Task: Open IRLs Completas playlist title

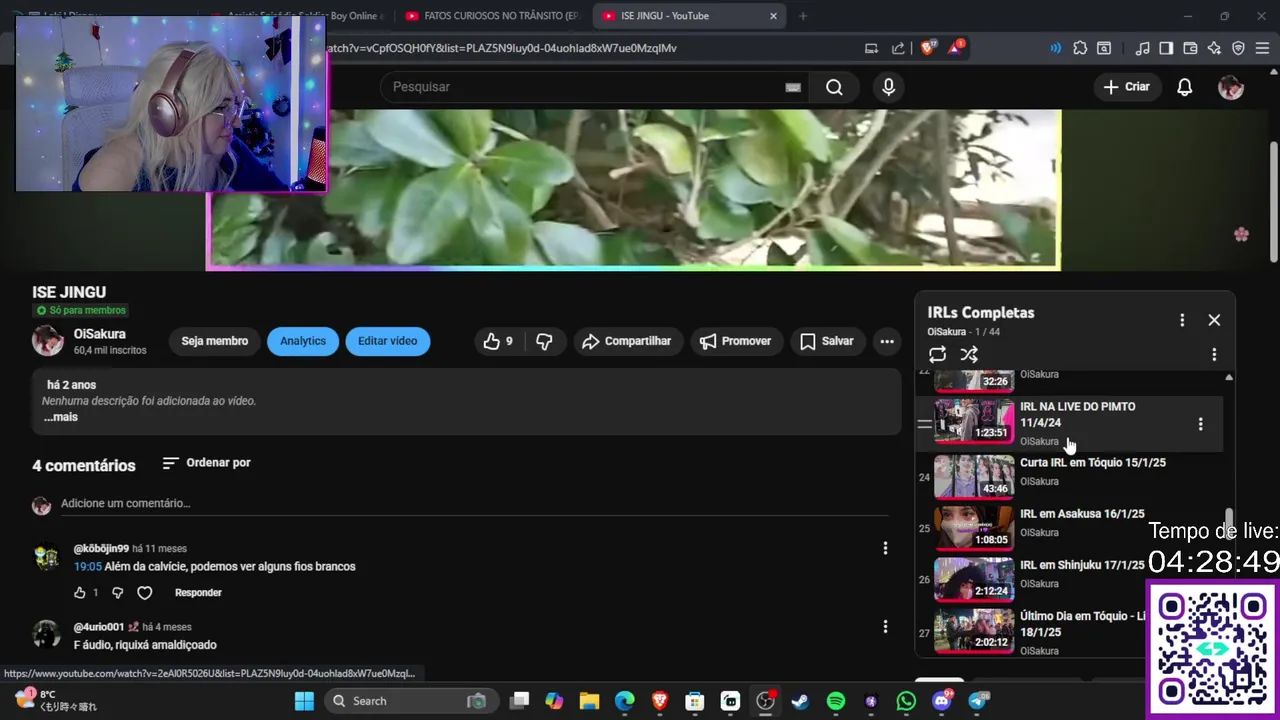Action: point(980,313)
